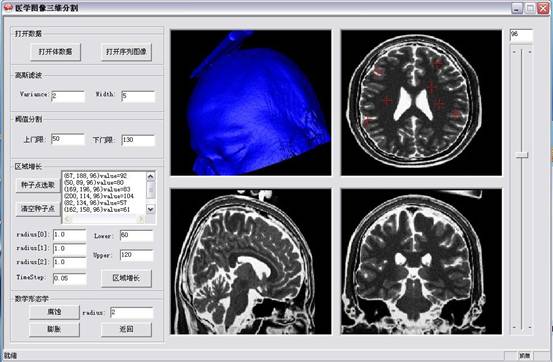This screenshot has width=553, height=362.
Task: Click the TimeStep input field
Action: (70, 279)
